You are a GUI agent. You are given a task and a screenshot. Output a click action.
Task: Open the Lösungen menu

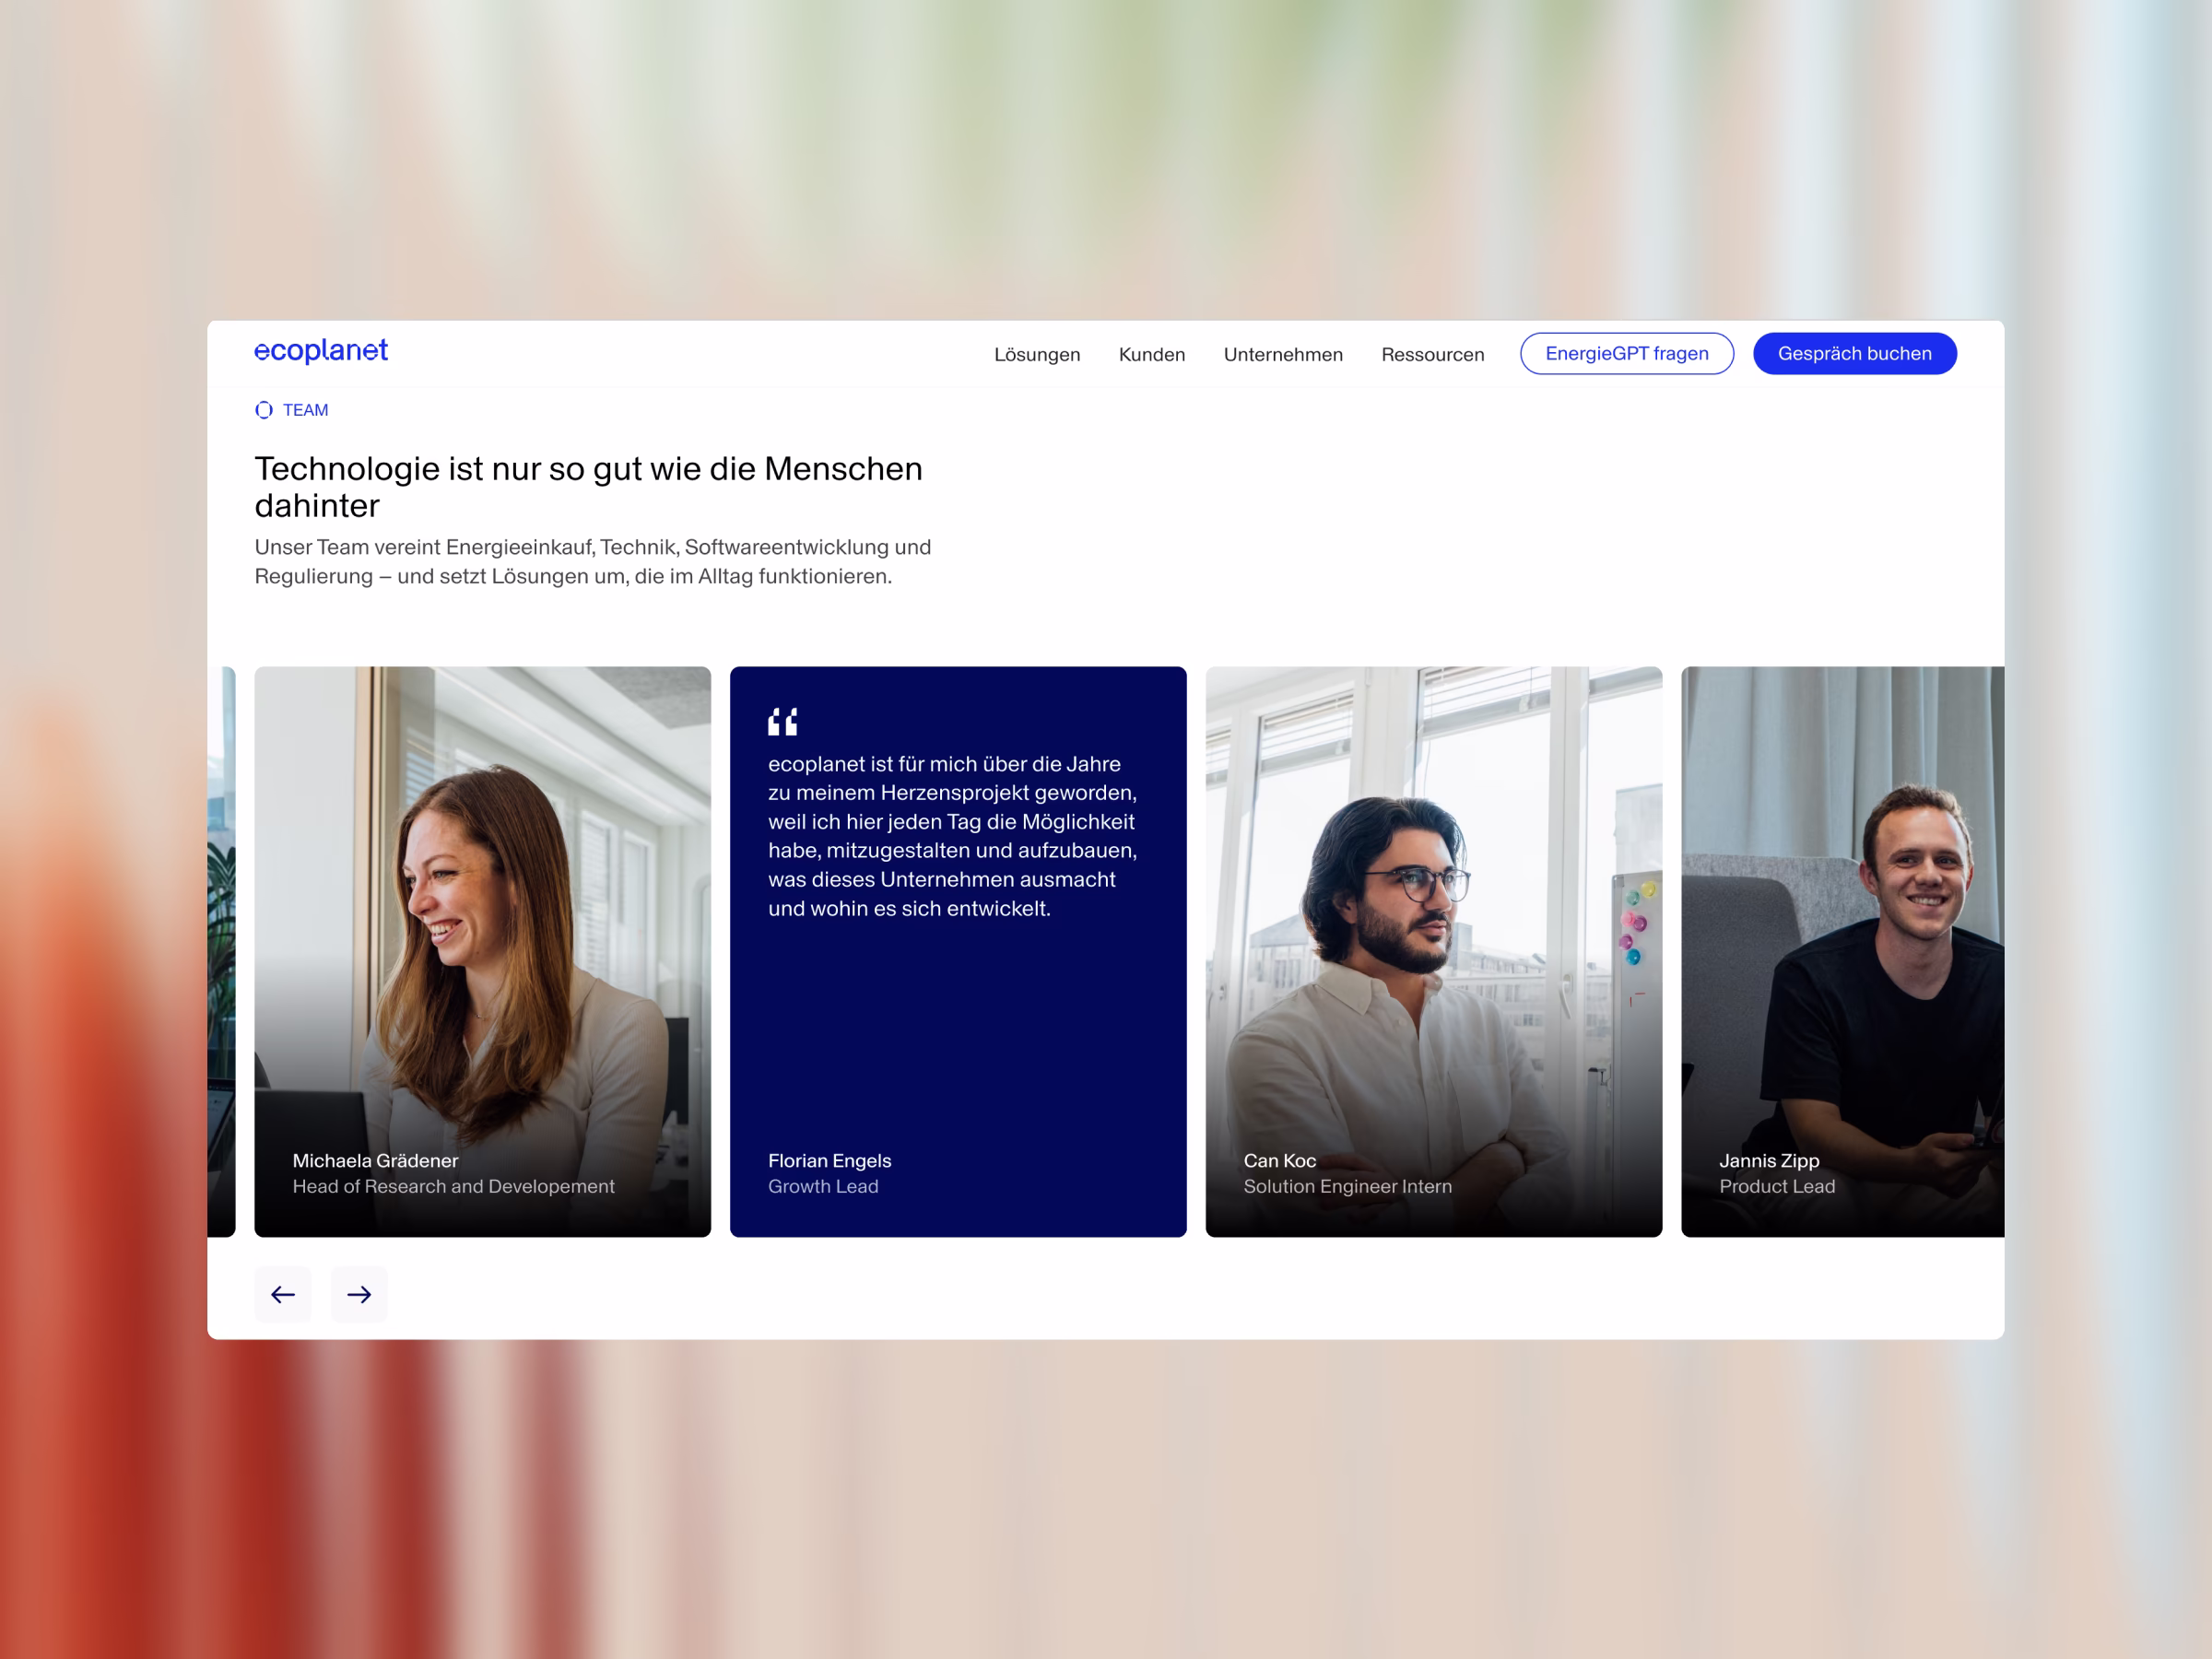click(x=1036, y=354)
